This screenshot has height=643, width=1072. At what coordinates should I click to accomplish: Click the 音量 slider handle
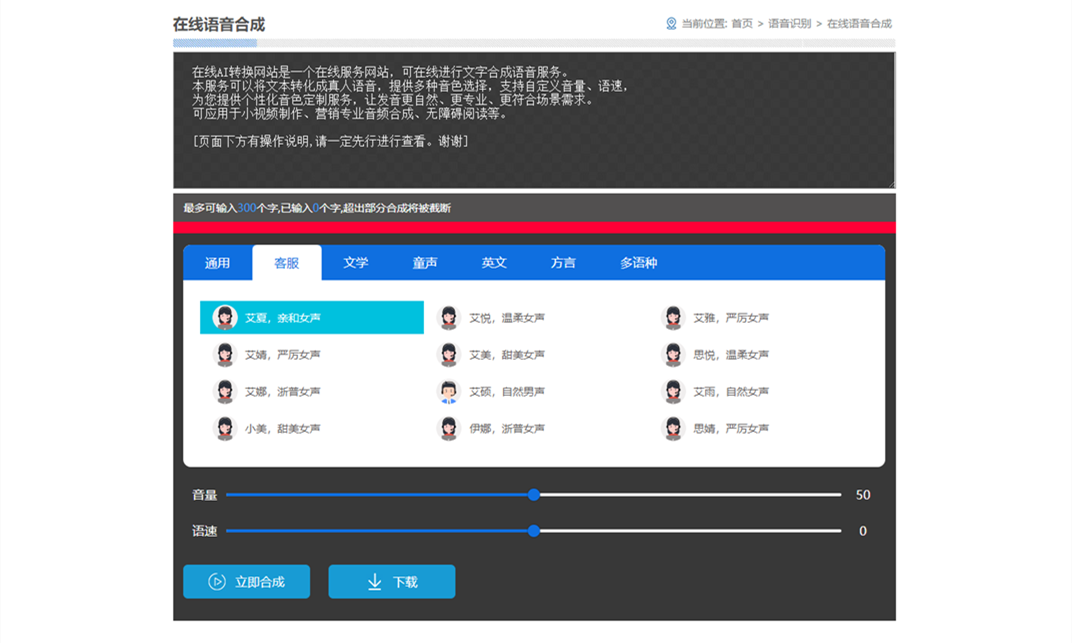tap(534, 495)
